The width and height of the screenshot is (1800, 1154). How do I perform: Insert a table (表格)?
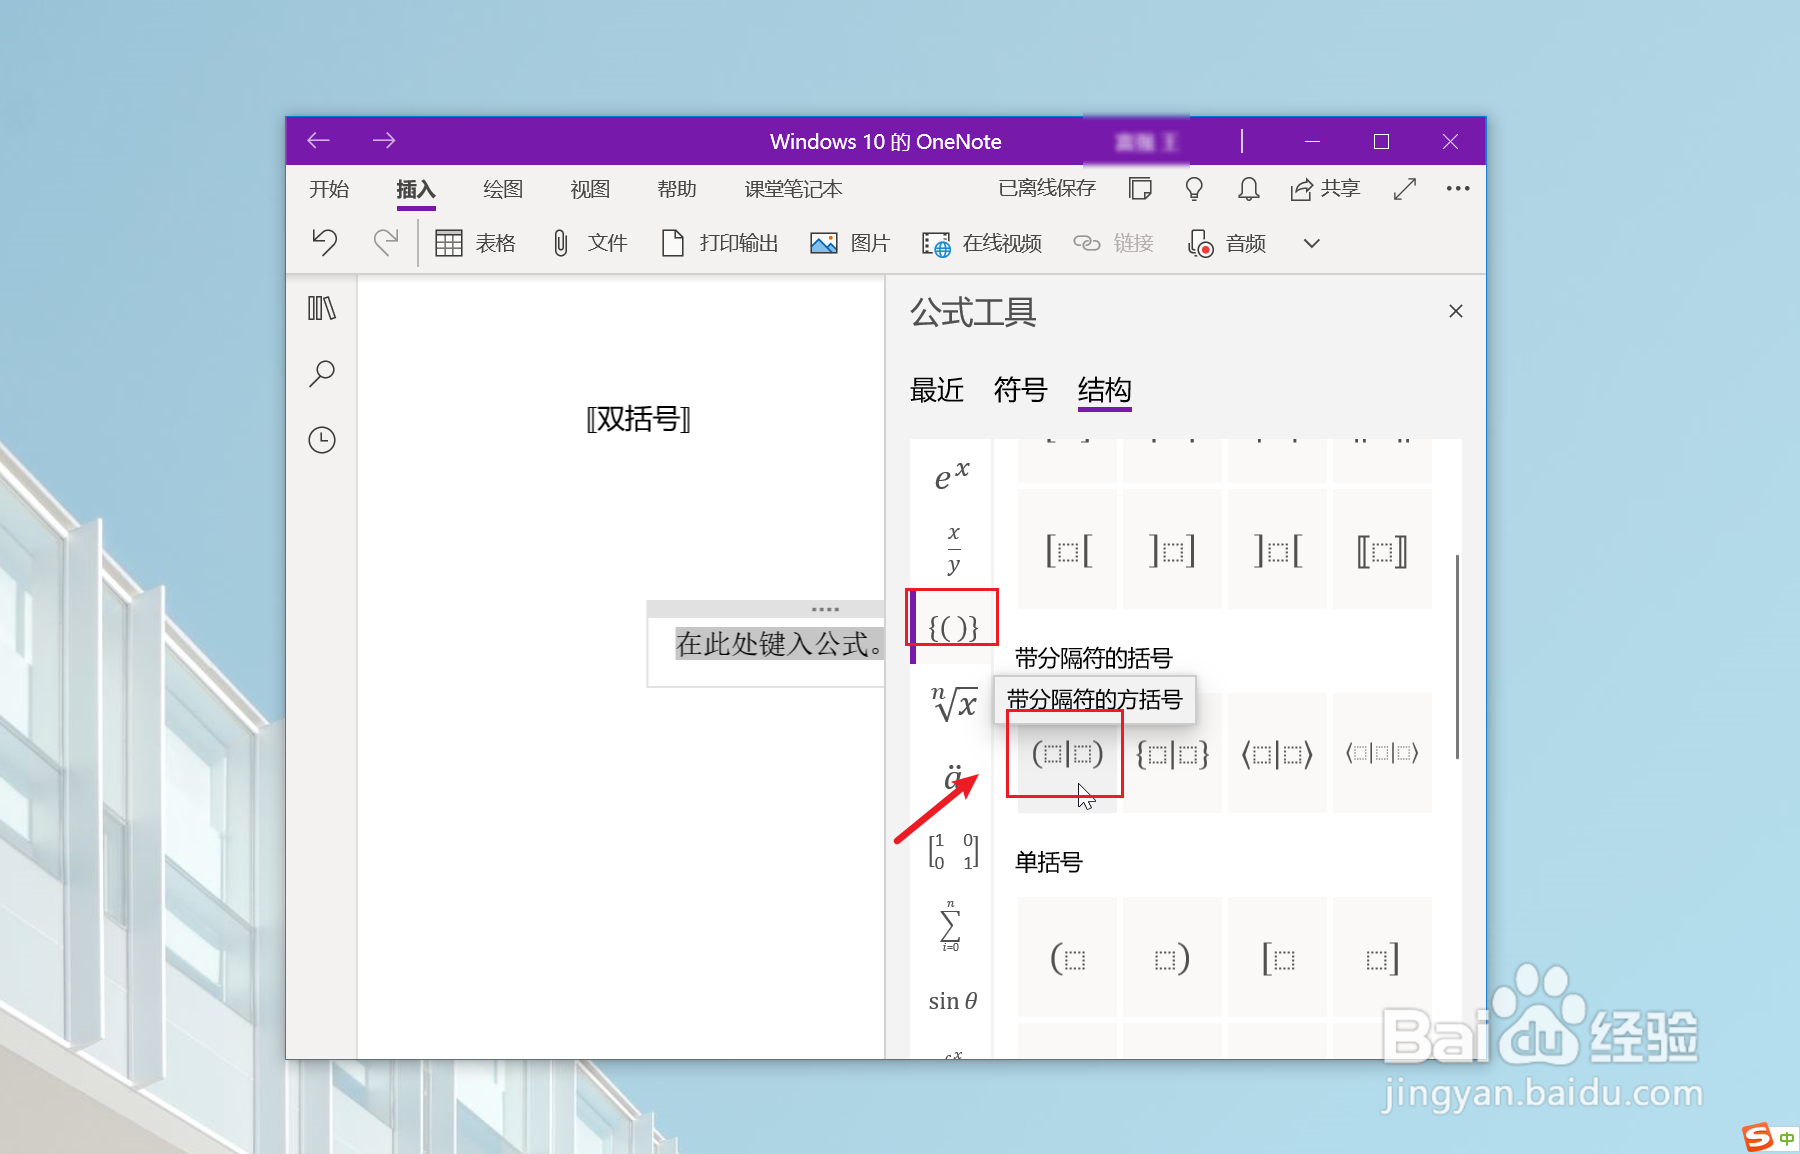(475, 243)
